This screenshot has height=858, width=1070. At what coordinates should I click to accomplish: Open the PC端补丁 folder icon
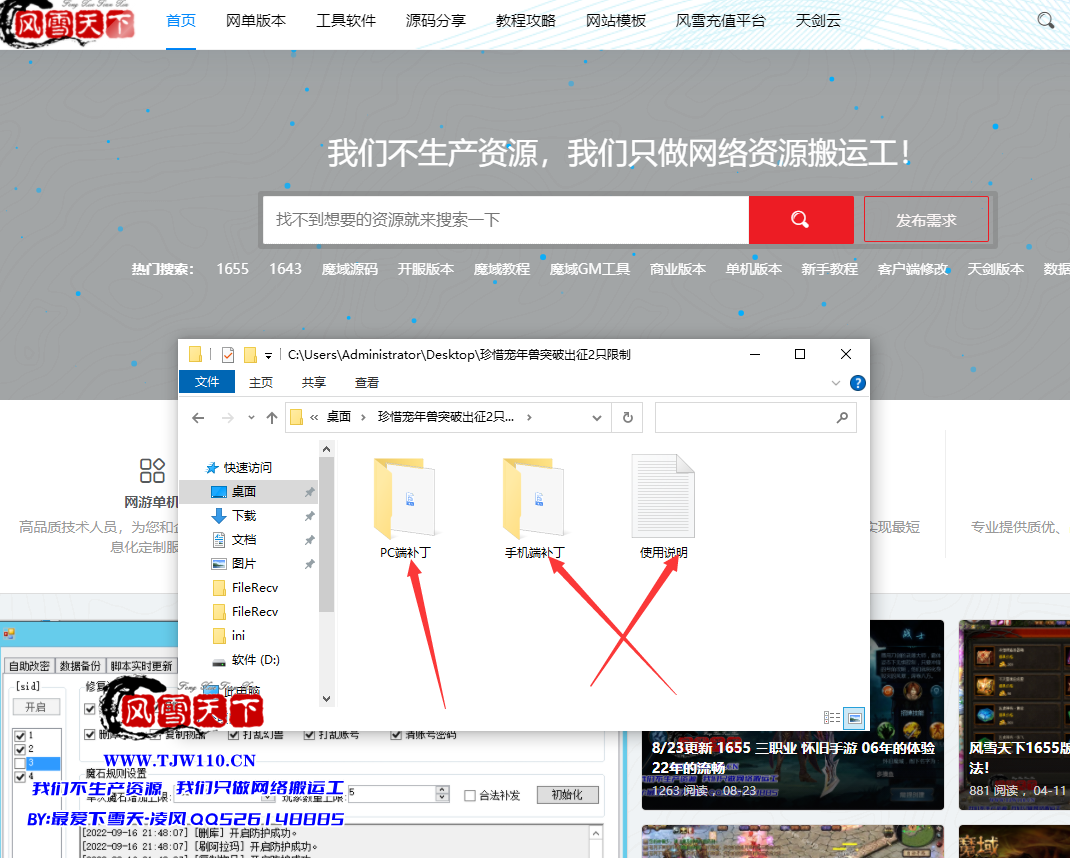(405, 498)
